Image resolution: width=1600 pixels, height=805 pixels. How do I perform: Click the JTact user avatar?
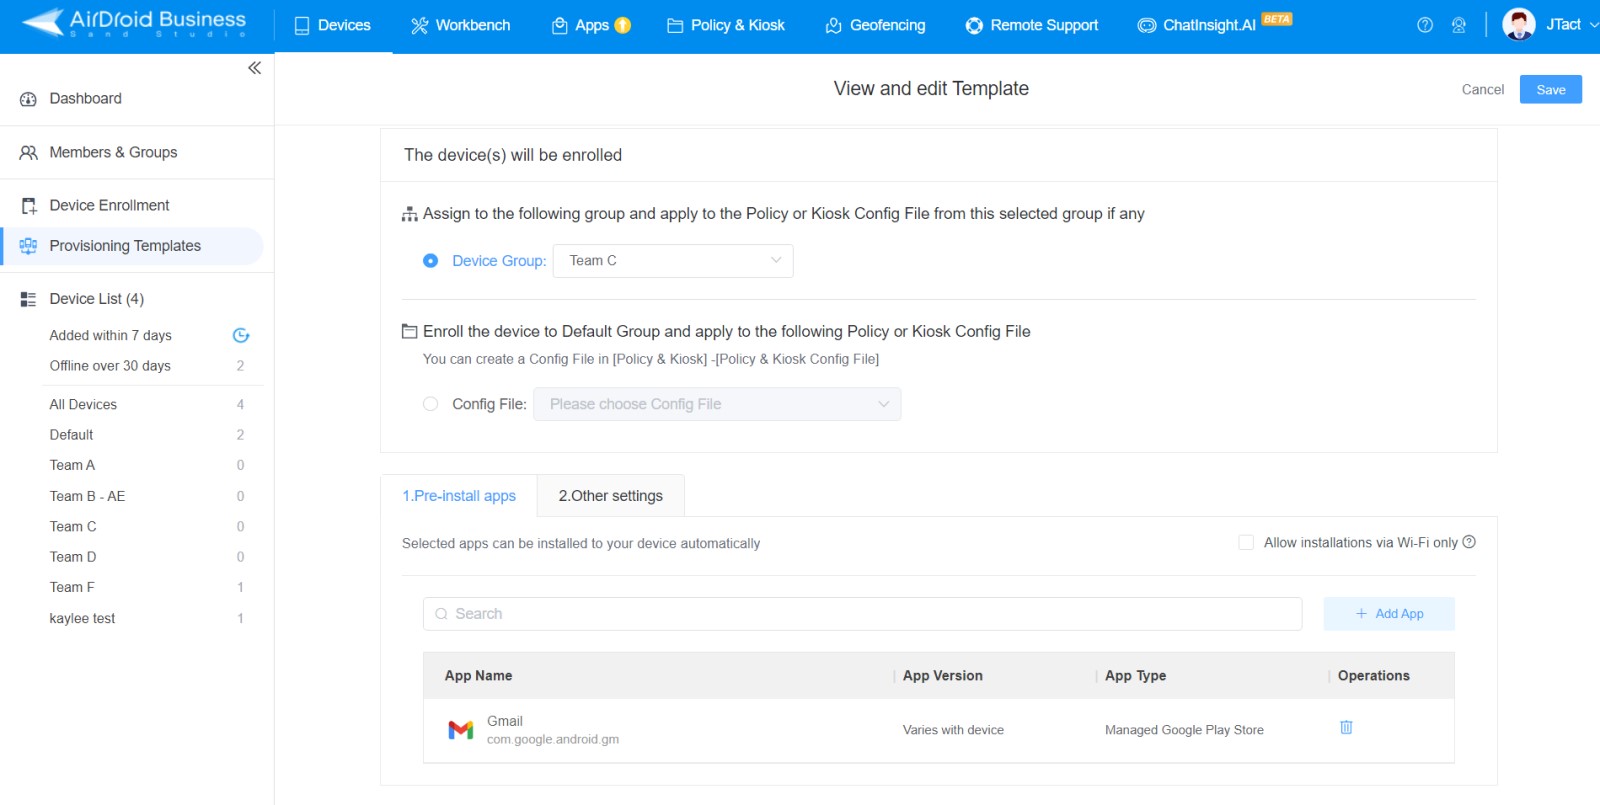pyautogui.click(x=1518, y=24)
